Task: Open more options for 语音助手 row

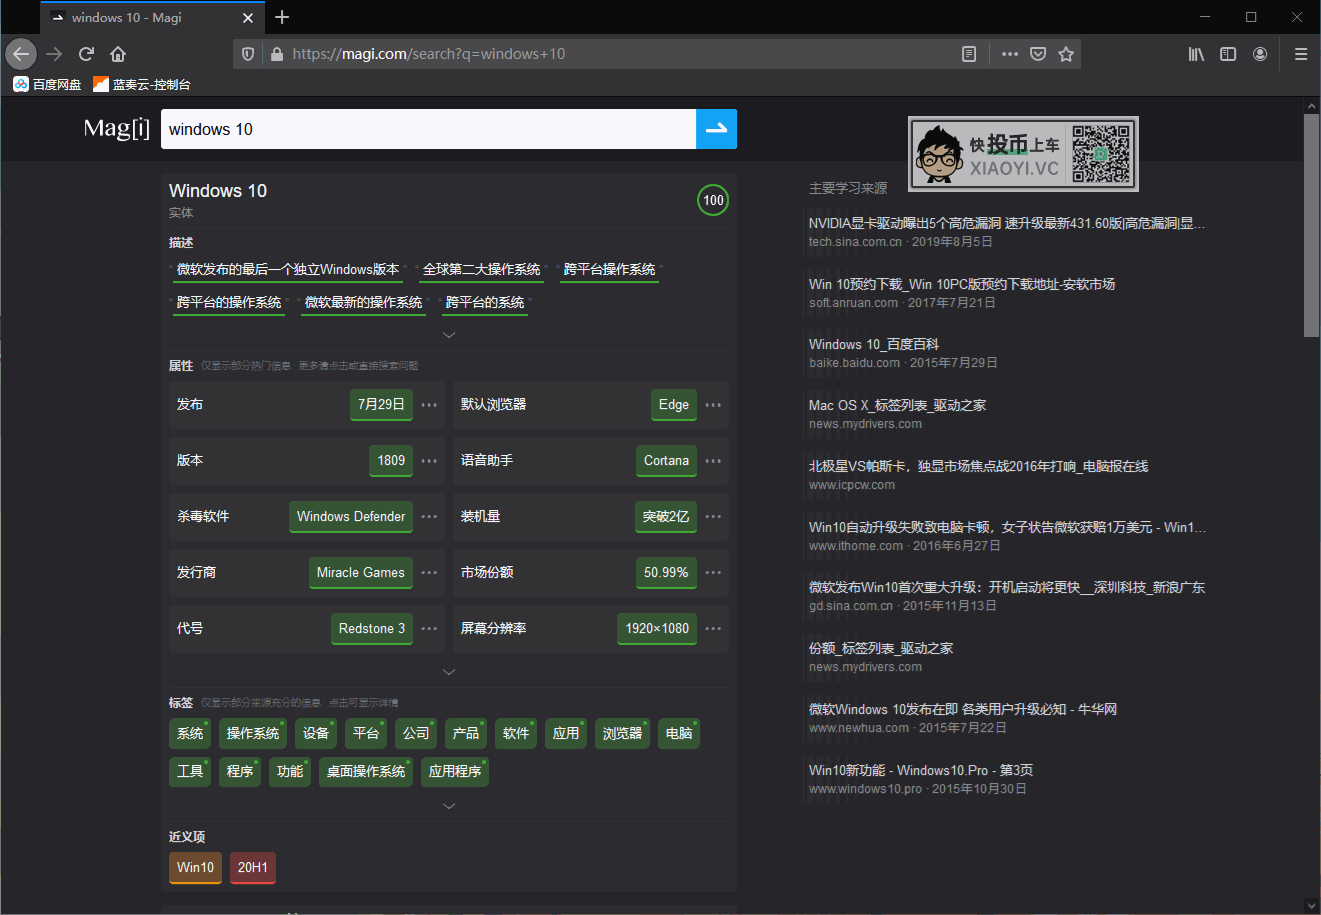Action: pyautogui.click(x=713, y=461)
